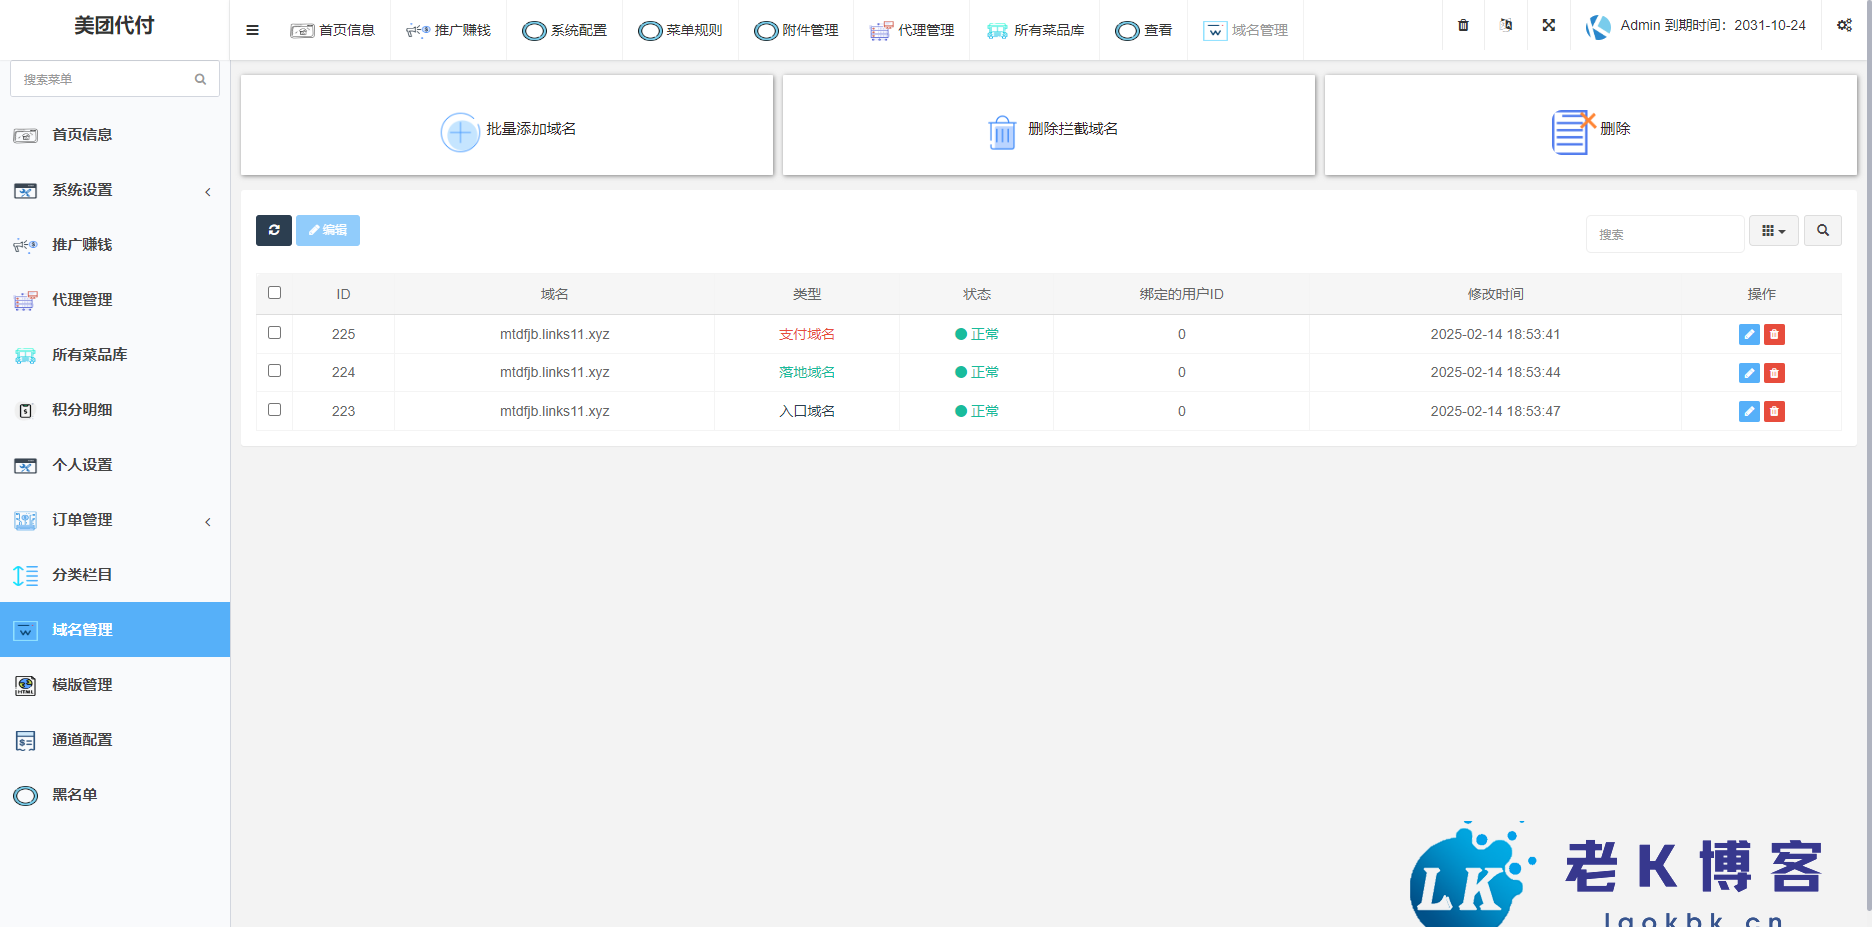Check the checkbox for row ID 225
Viewport: 1872px width, 927px height.
274,333
